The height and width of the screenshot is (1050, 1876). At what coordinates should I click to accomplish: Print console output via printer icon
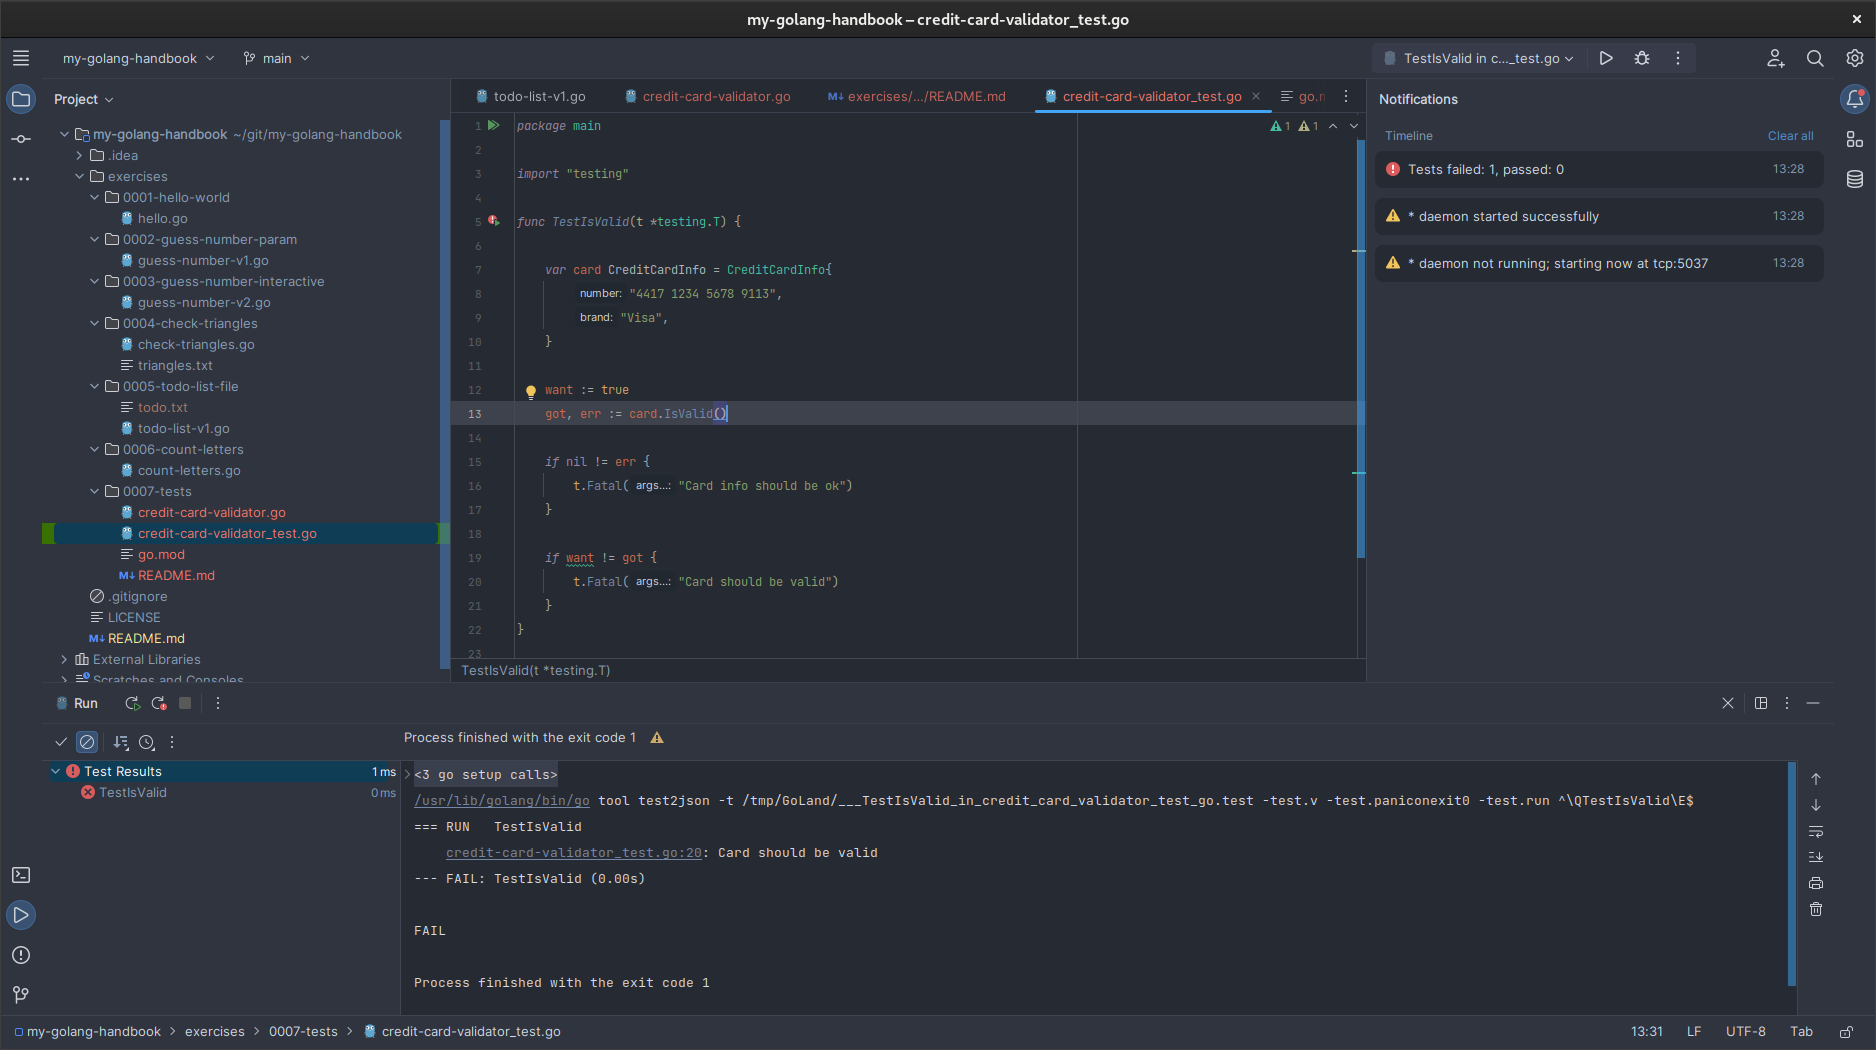[1815, 883]
